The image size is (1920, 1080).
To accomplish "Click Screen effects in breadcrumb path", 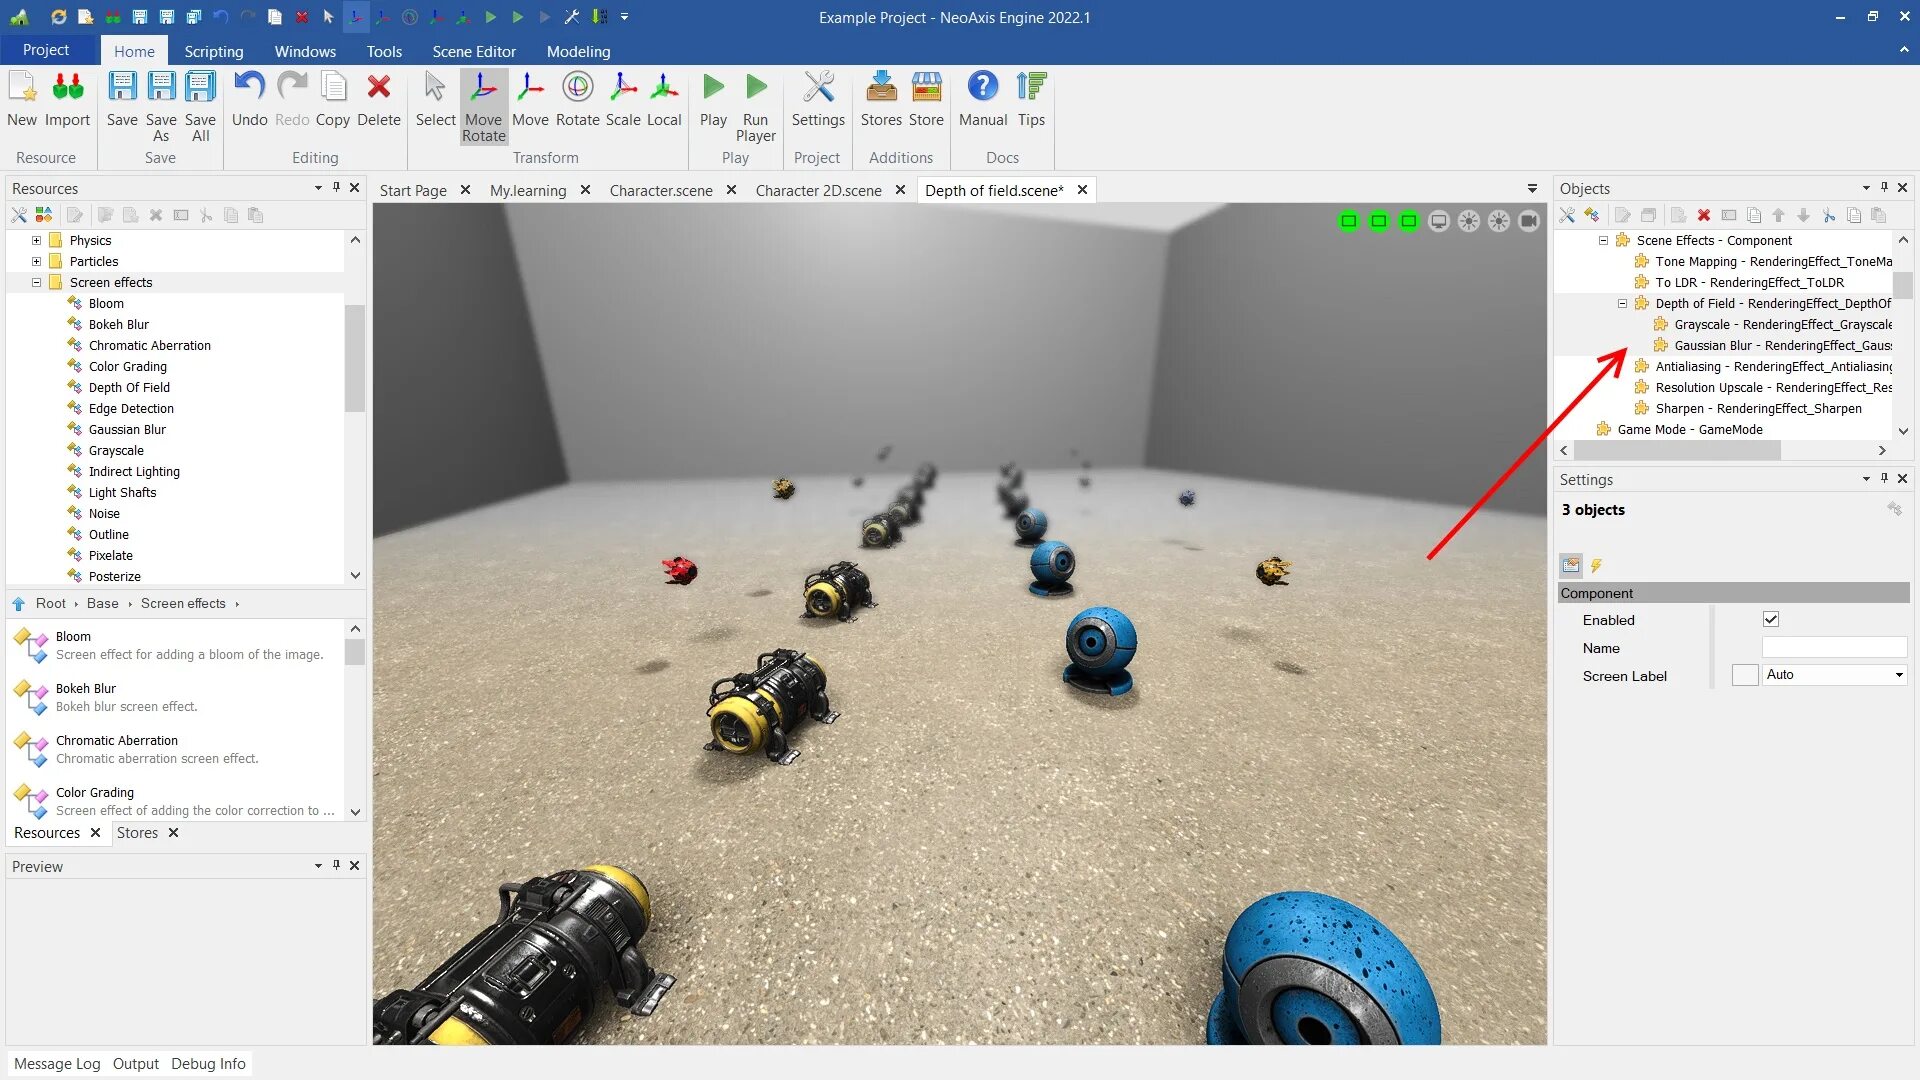I will pyautogui.click(x=183, y=603).
